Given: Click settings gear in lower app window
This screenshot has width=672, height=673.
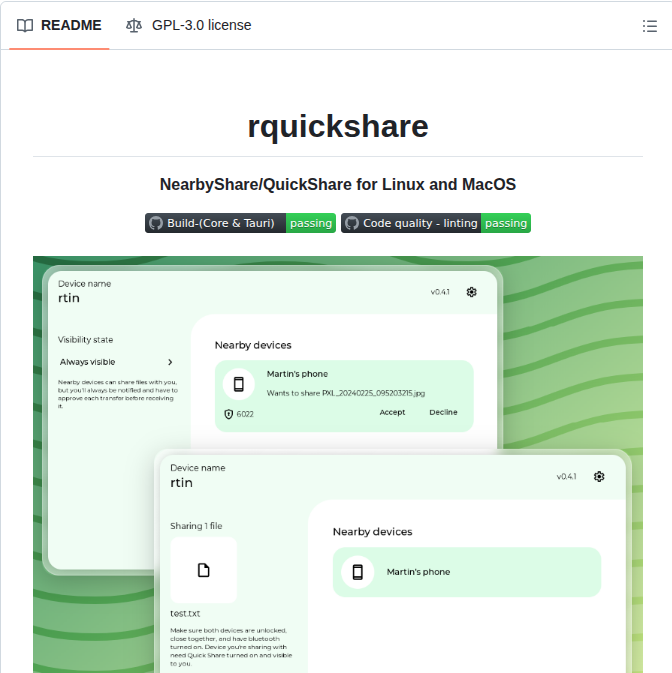Looking at the screenshot, I should pyautogui.click(x=599, y=476).
